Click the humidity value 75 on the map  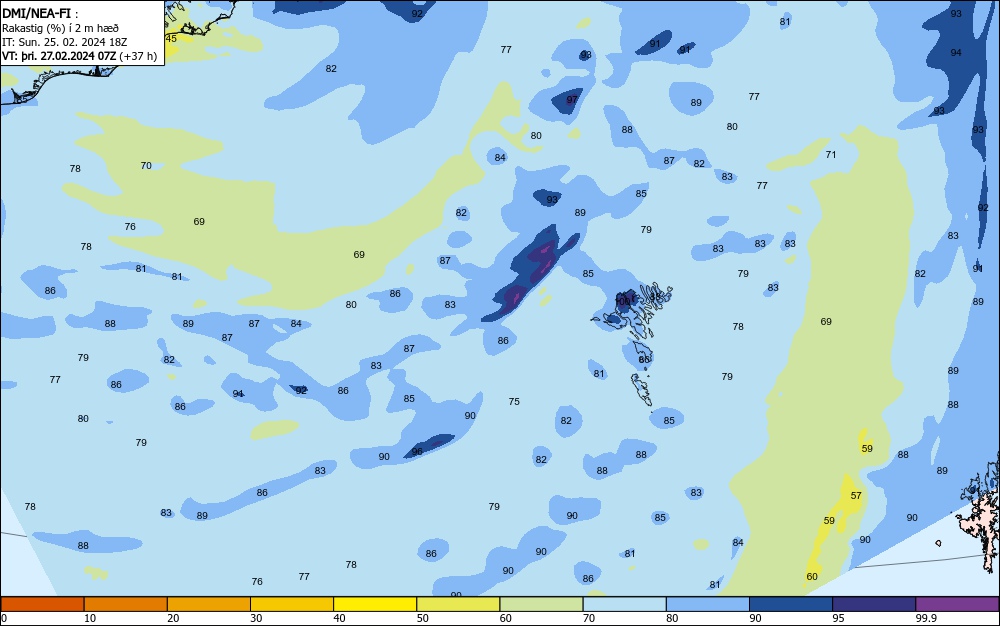514,401
